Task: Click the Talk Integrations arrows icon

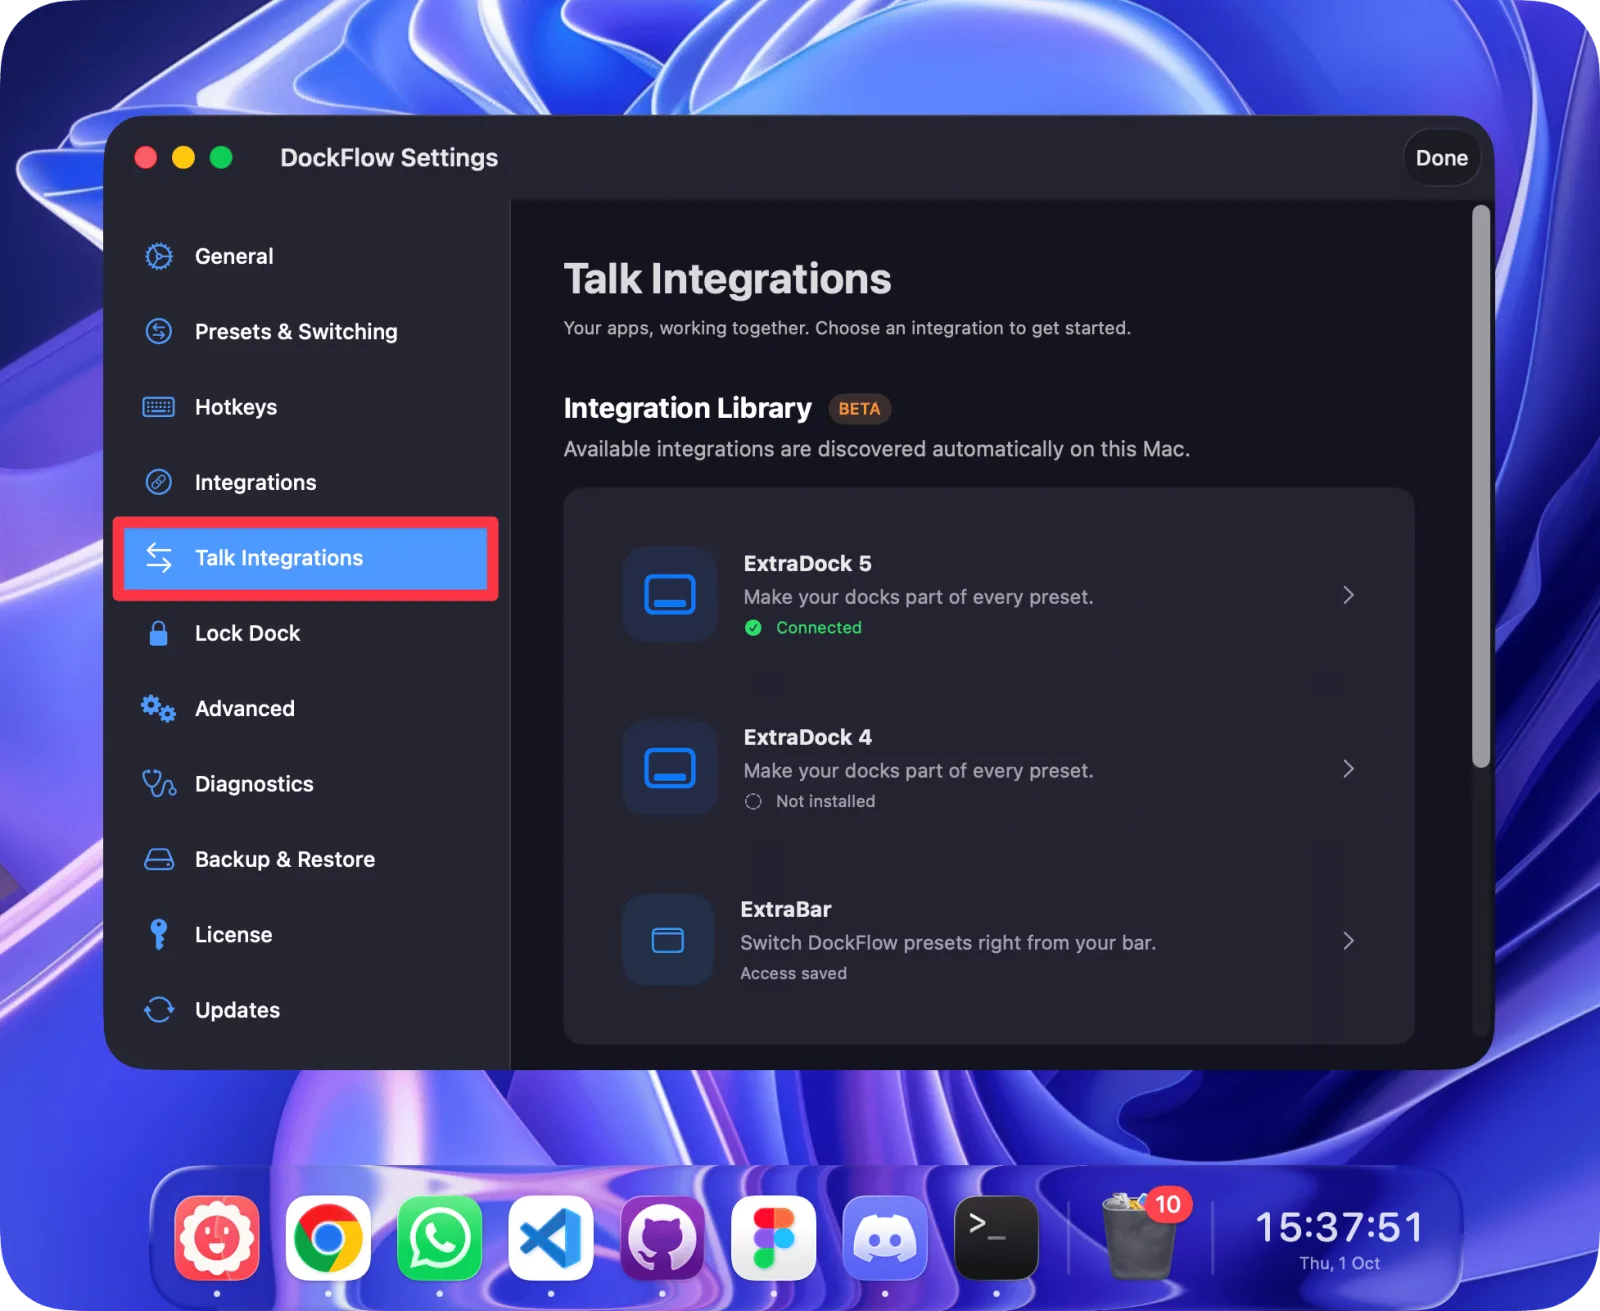Action: point(159,558)
